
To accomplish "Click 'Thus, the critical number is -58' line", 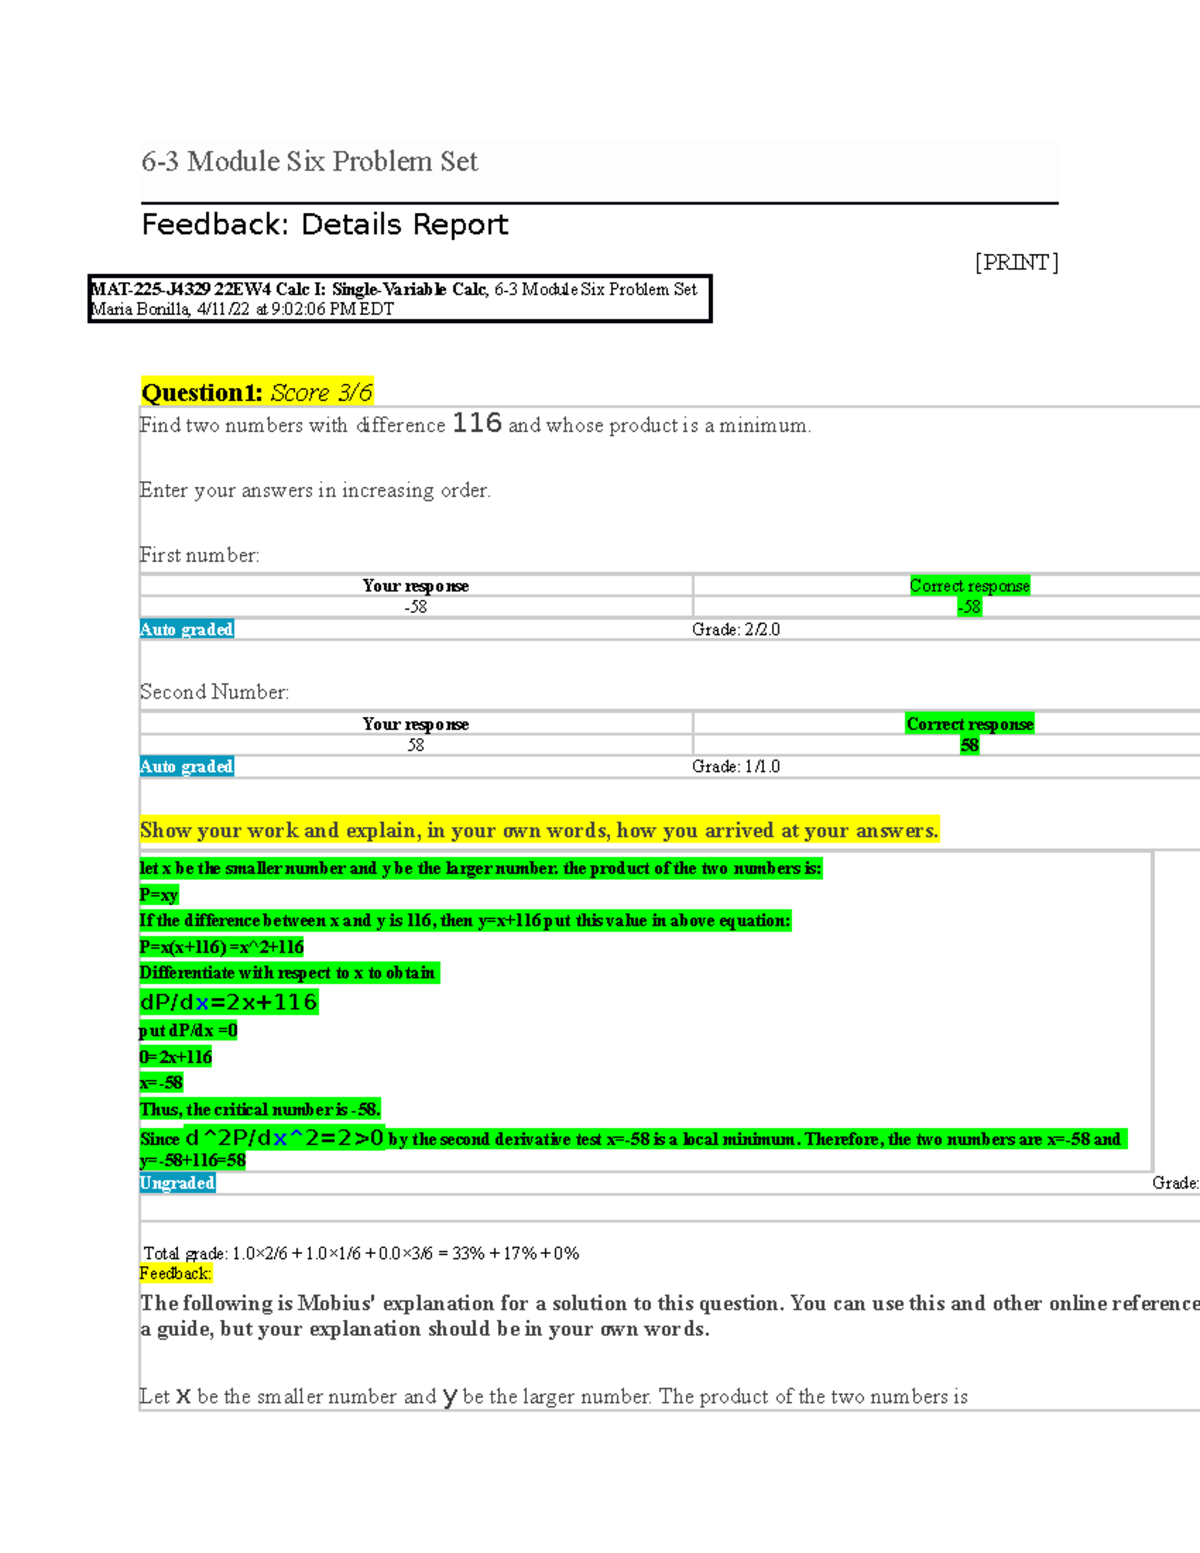I will click(x=260, y=1109).
